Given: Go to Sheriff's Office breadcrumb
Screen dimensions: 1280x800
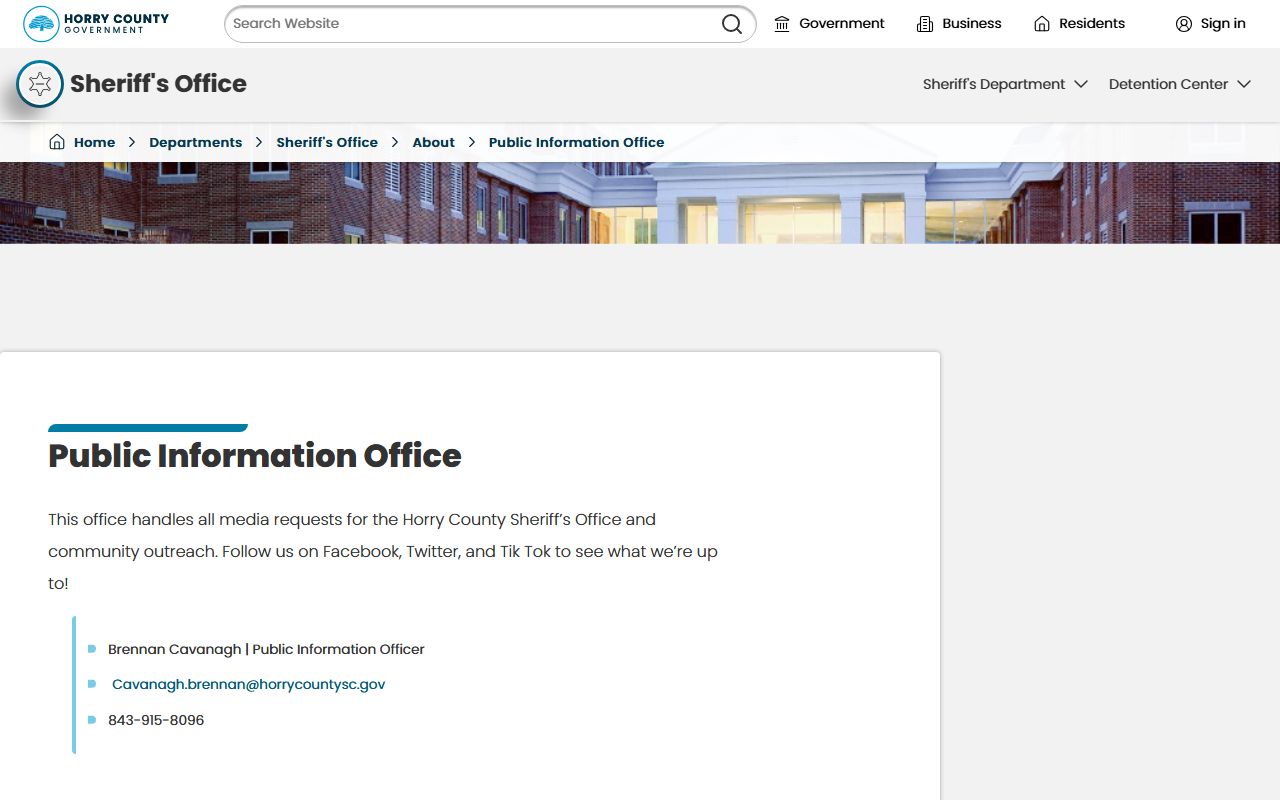Looking at the screenshot, I should pos(327,143).
